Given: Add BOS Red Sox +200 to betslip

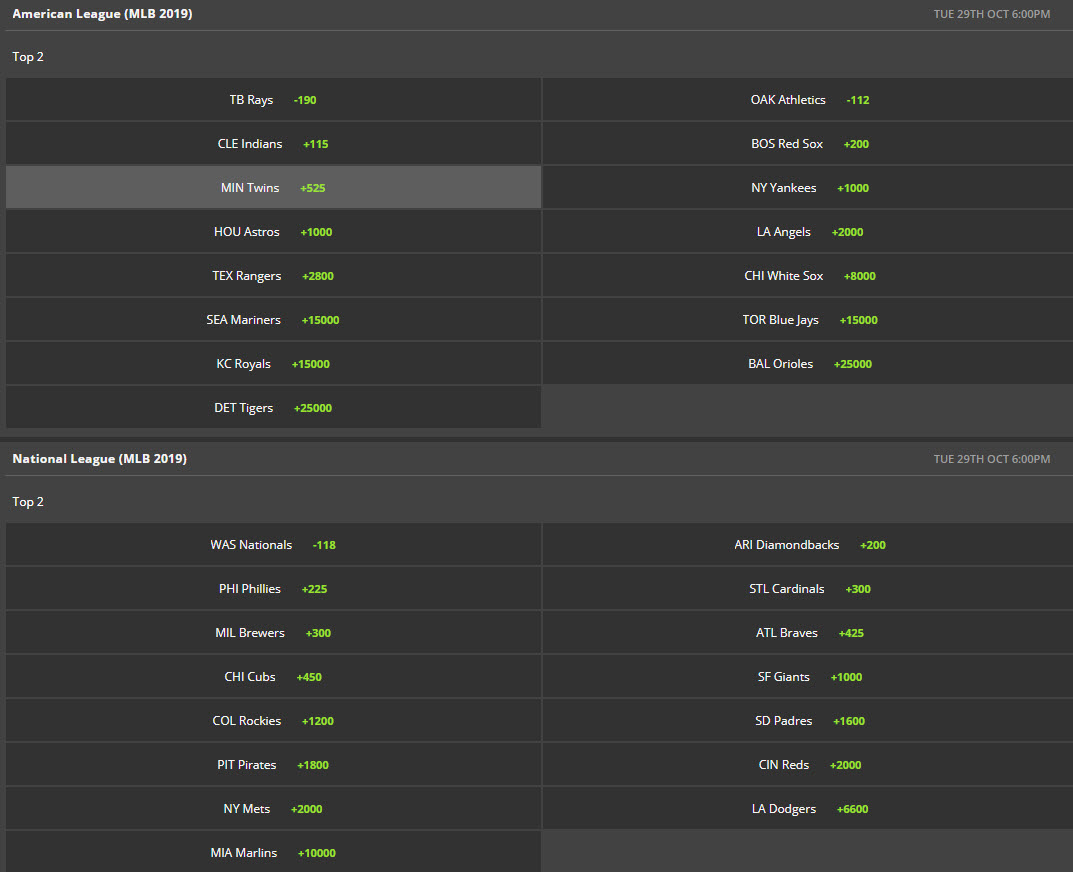Looking at the screenshot, I should [808, 144].
